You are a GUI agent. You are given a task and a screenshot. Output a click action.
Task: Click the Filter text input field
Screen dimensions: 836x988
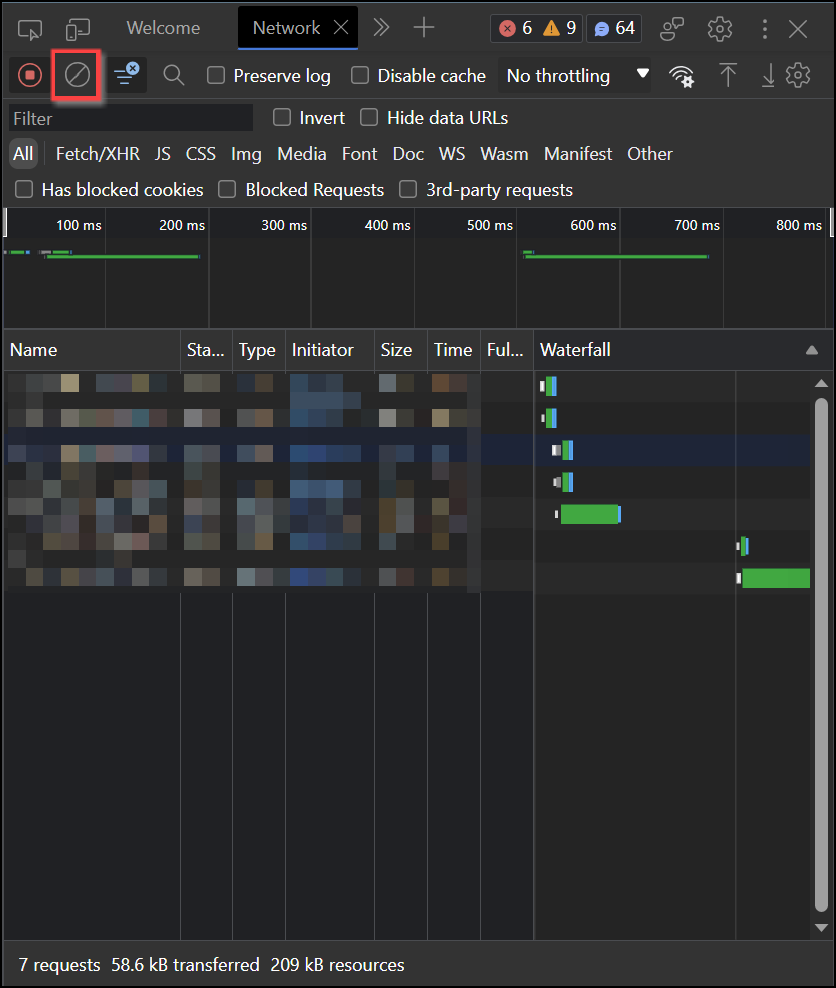click(130, 118)
